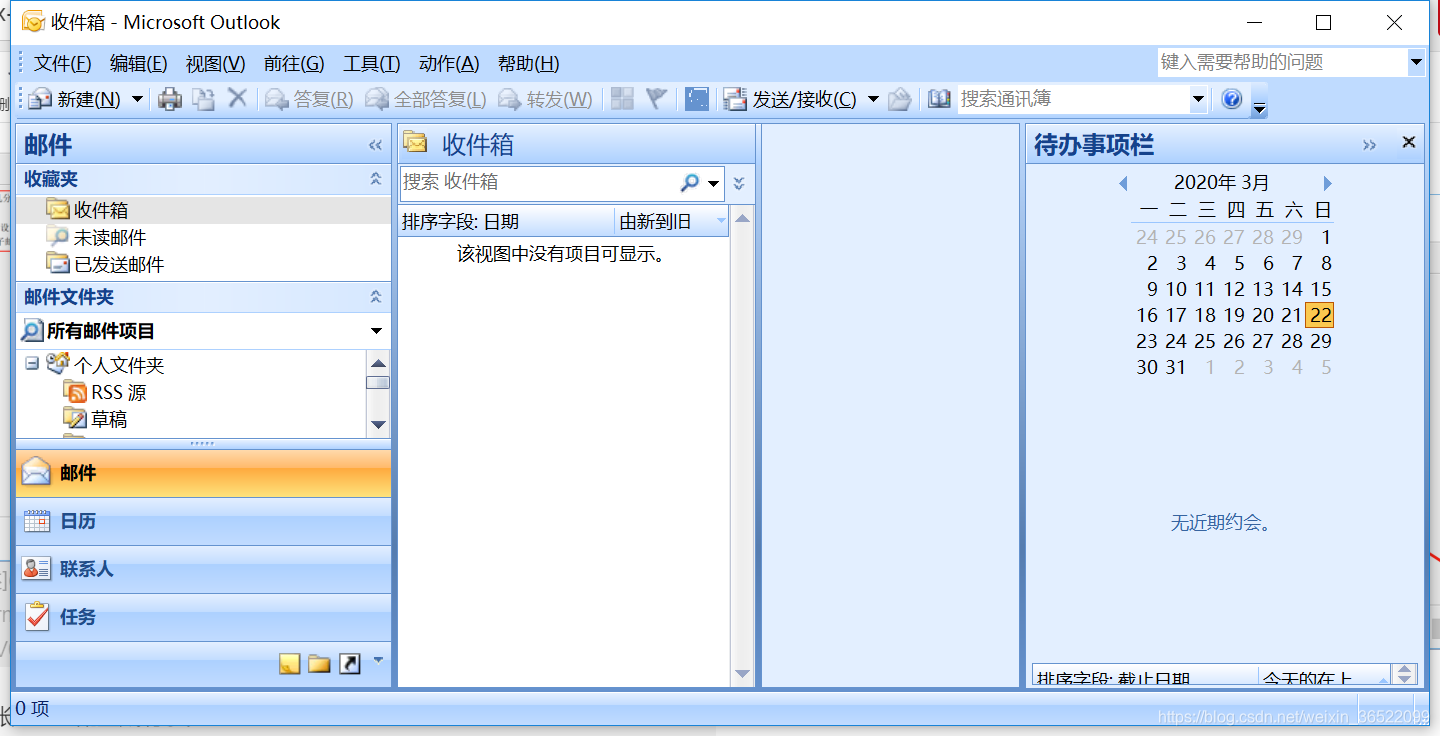
Task: Go to previous month in calendar
Action: click(1123, 183)
